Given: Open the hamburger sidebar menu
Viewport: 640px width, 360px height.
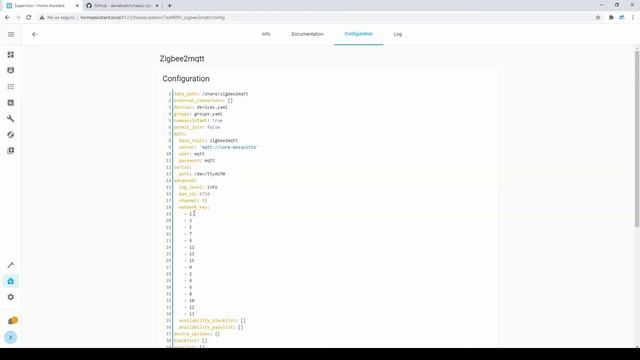Looking at the screenshot, I should pos(11,35).
